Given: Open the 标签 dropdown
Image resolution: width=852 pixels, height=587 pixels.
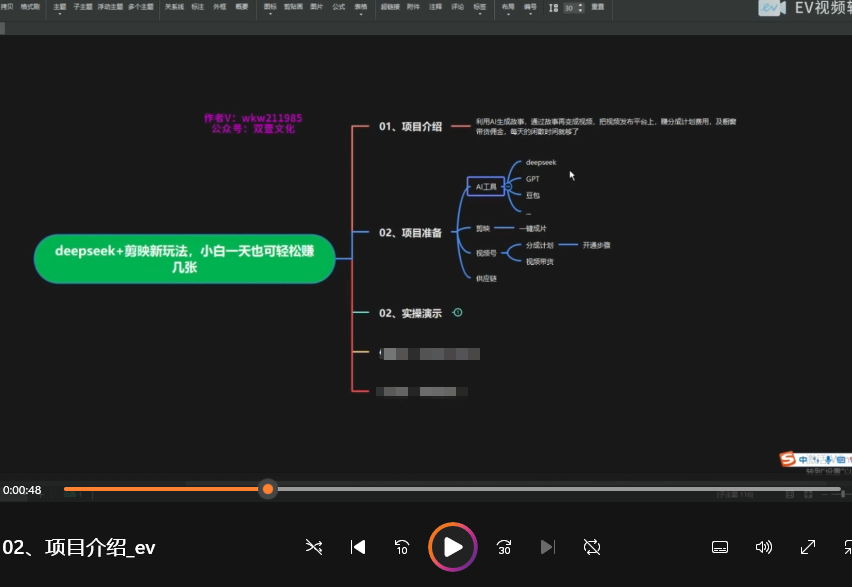Looking at the screenshot, I should point(480,8).
